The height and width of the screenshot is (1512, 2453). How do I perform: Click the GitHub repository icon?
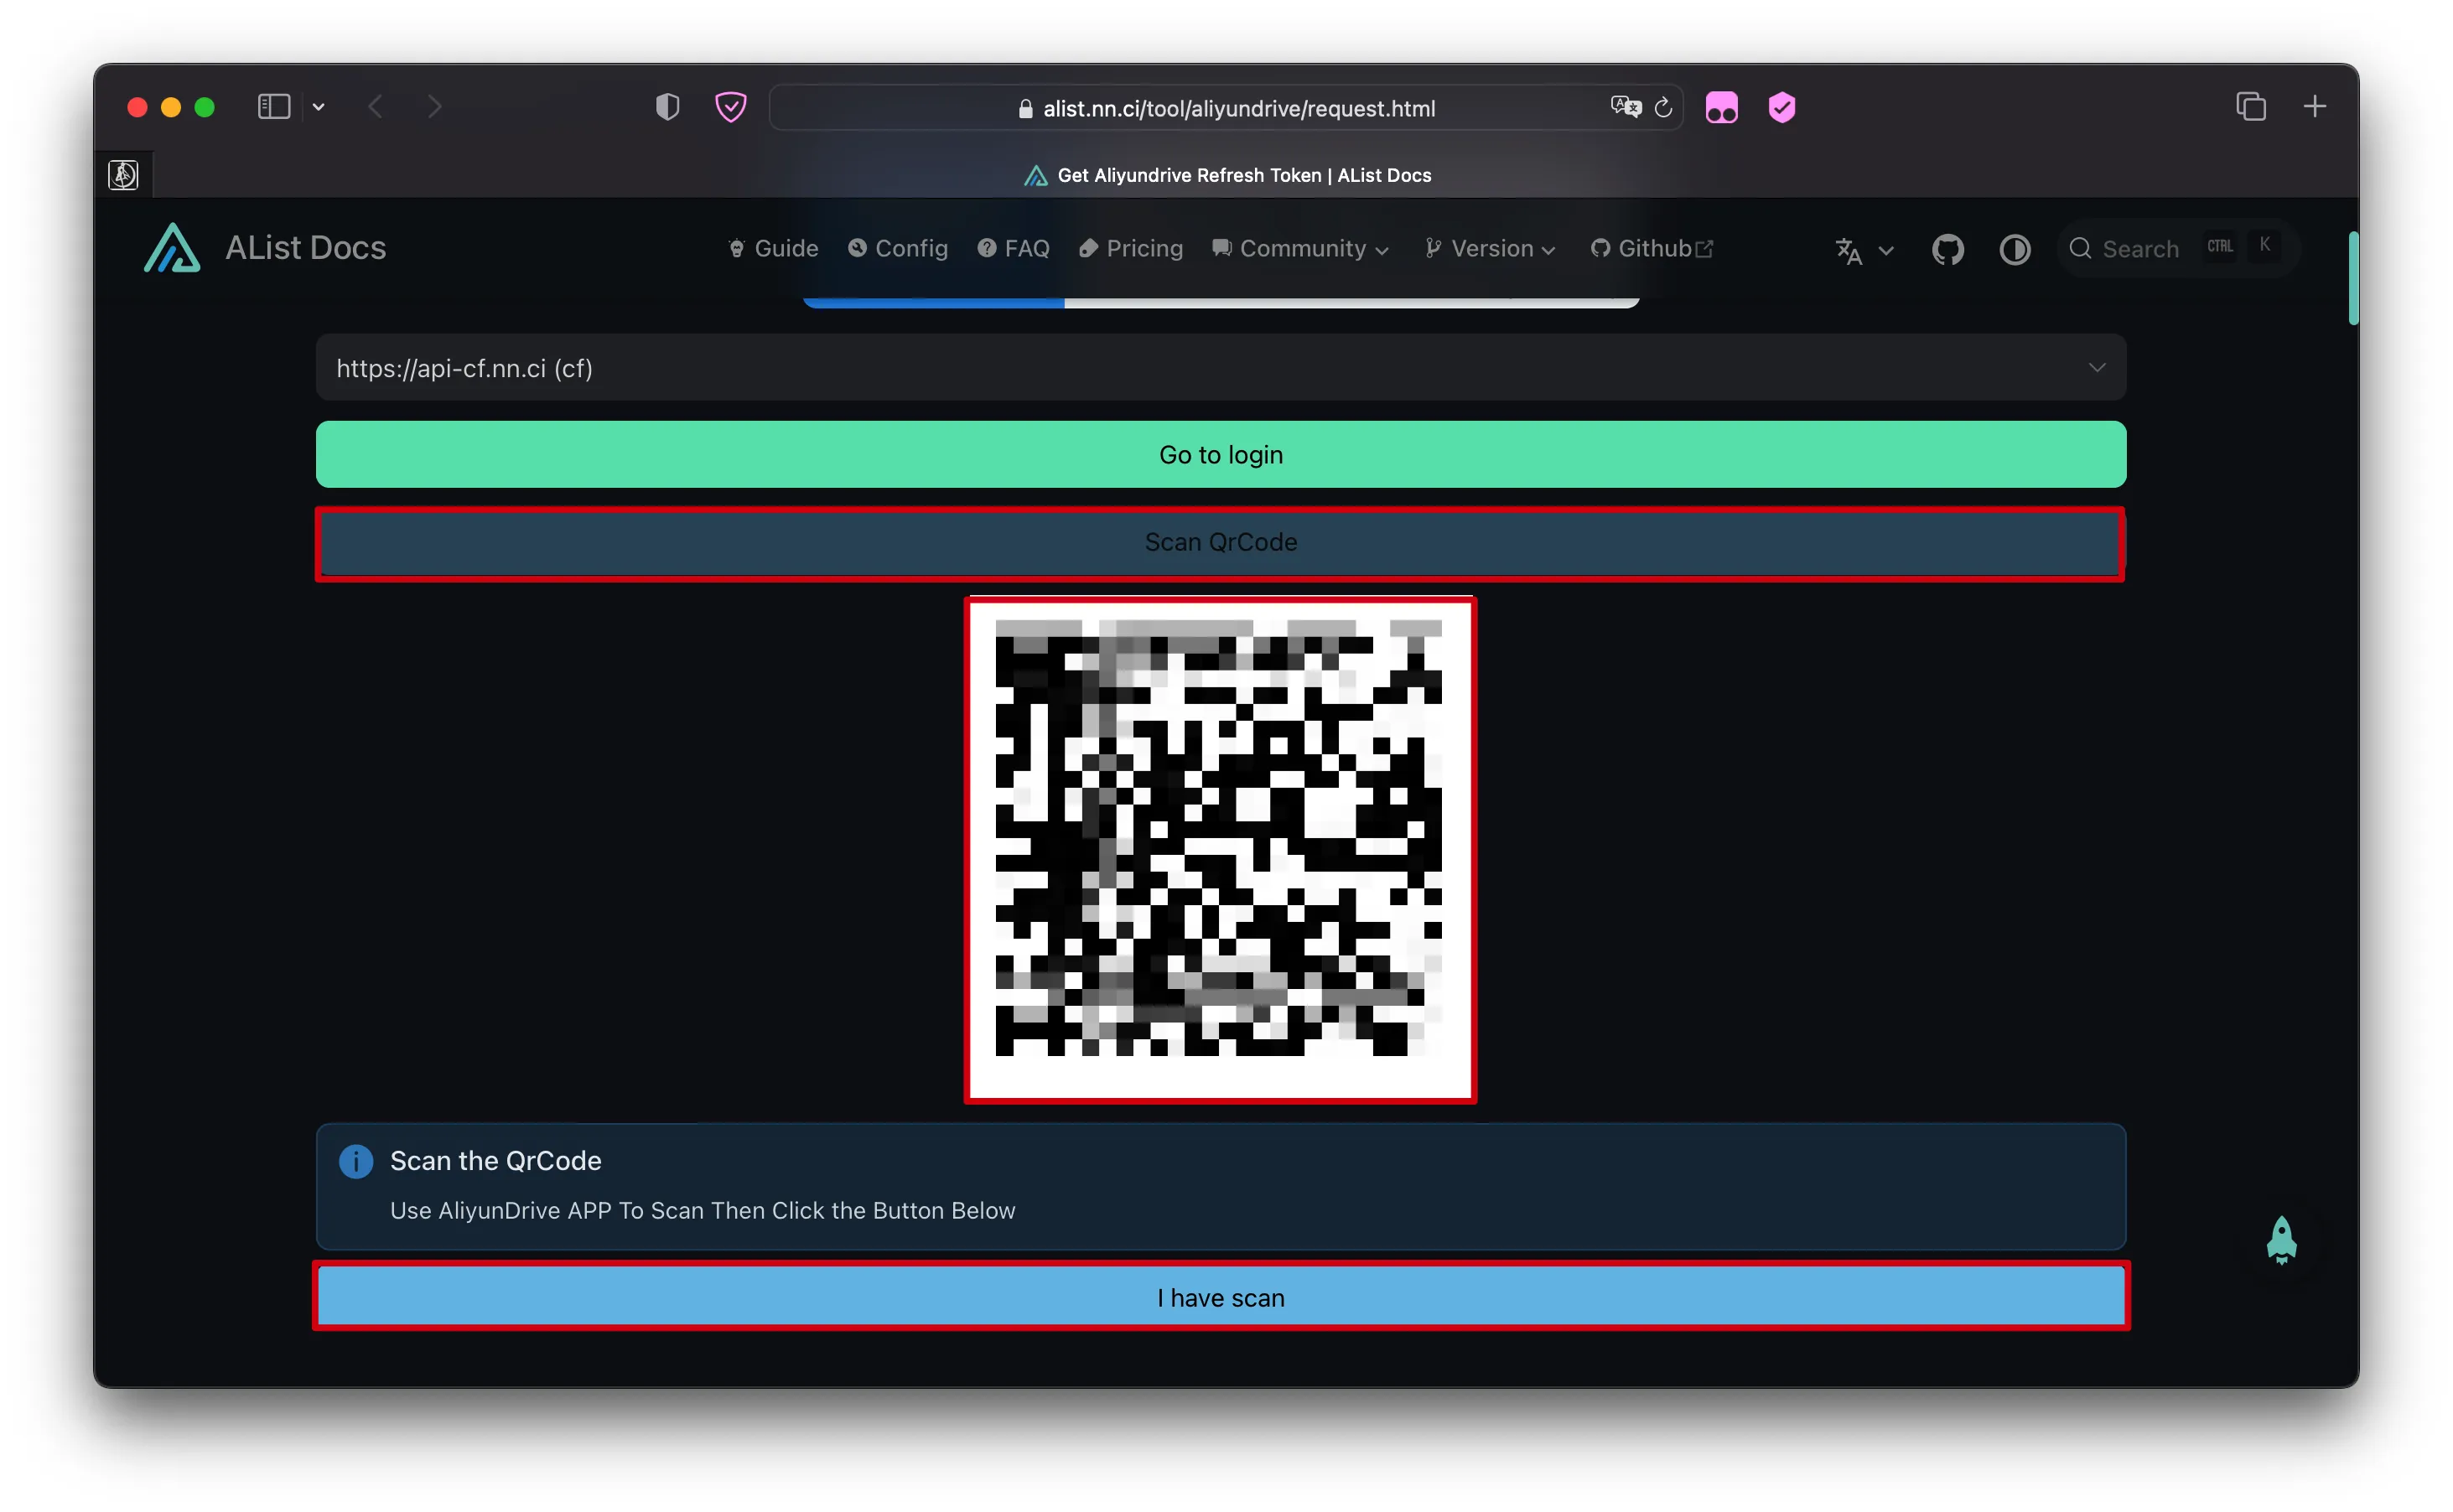(1947, 249)
